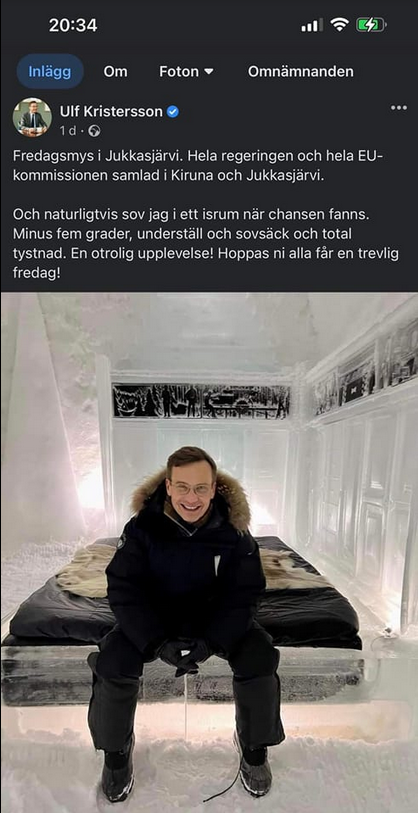Expand the Foton dropdown arrow

(209, 72)
